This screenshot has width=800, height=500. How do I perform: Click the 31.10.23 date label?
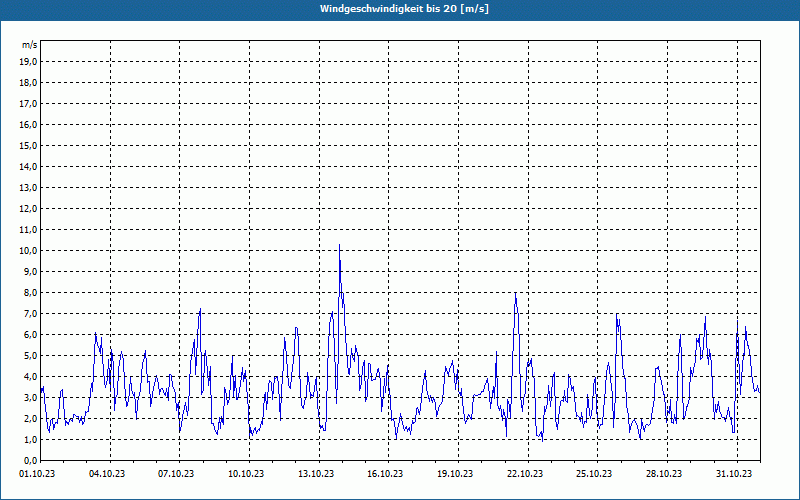pyautogui.click(x=734, y=473)
